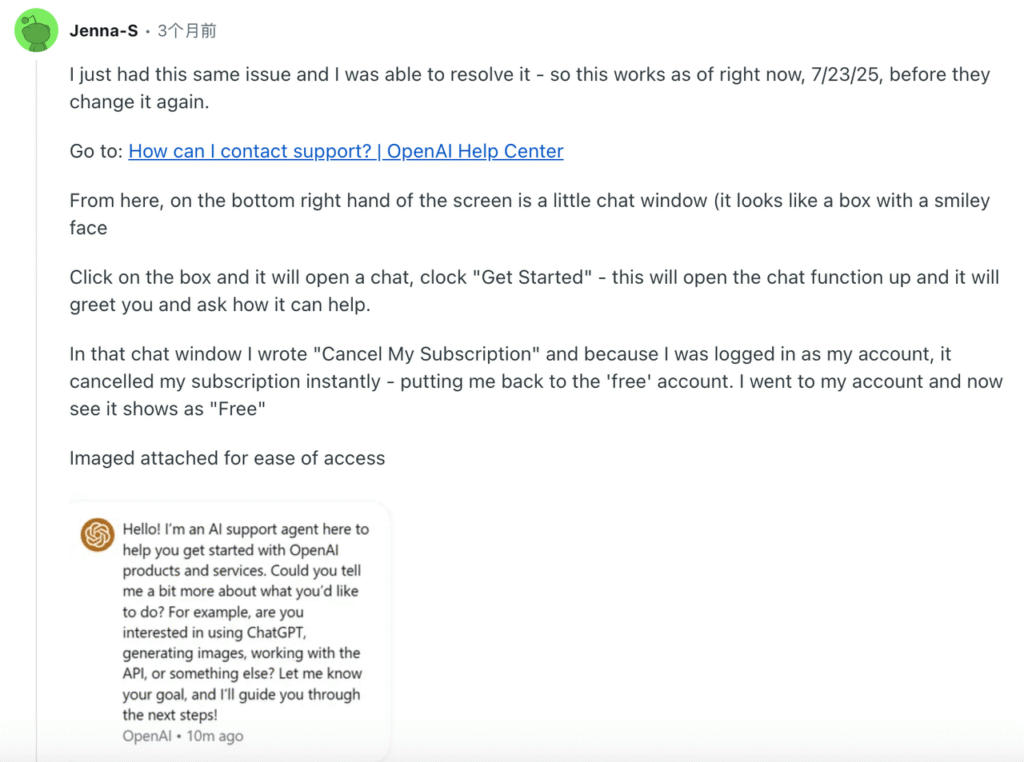Click "greet you and ask how it can help"
Image resolution: width=1024 pixels, height=762 pixels.
point(220,304)
